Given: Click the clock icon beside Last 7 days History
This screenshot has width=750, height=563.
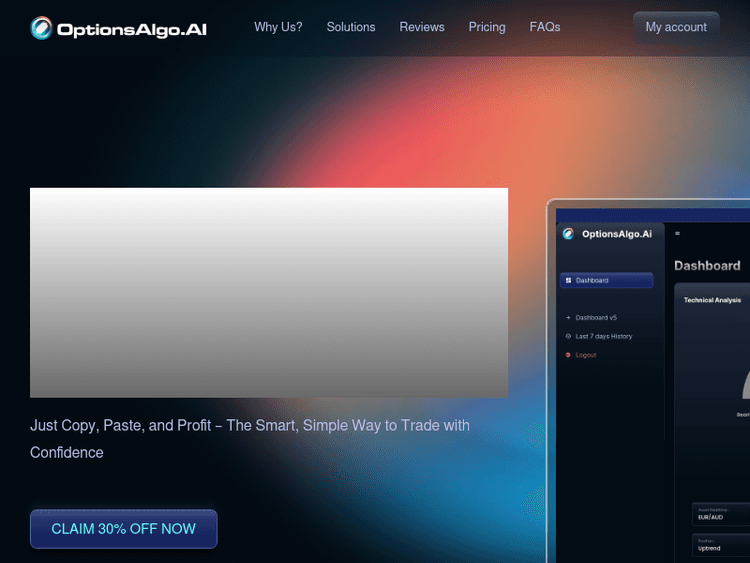Looking at the screenshot, I should (568, 337).
